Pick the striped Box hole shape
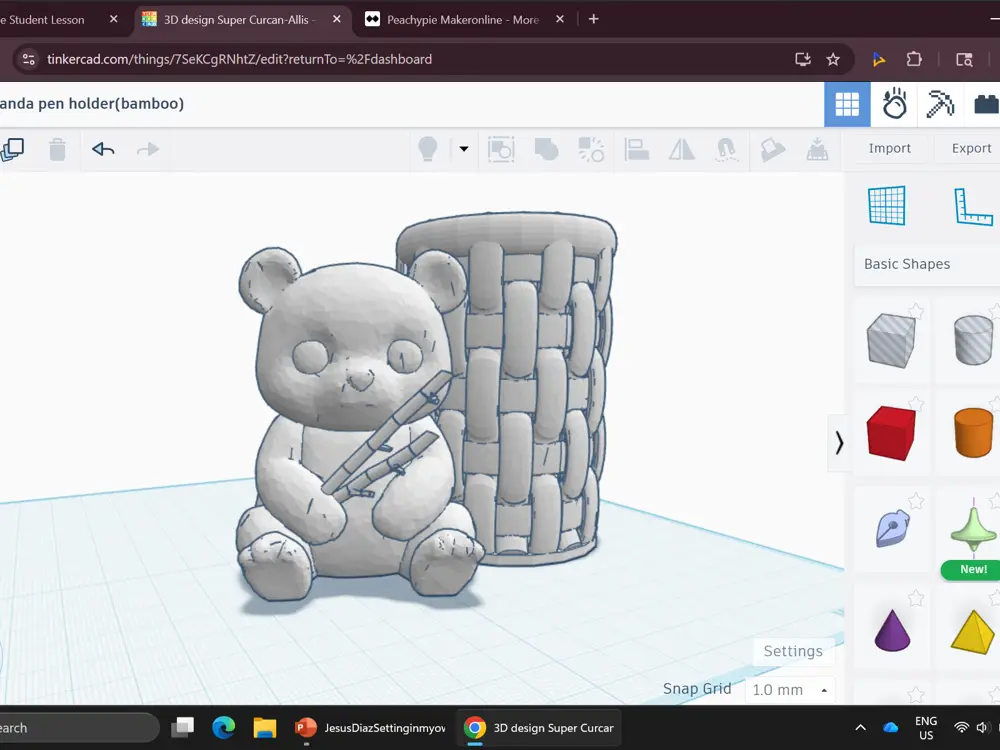1000x750 pixels. (x=890, y=341)
